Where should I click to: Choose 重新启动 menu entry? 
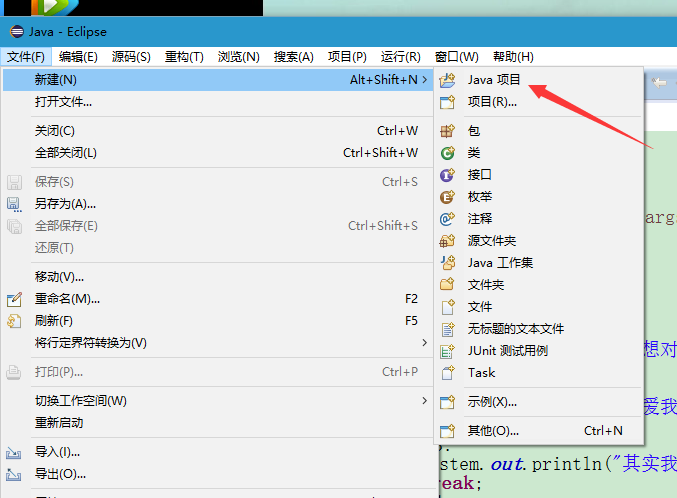click(x=218, y=423)
